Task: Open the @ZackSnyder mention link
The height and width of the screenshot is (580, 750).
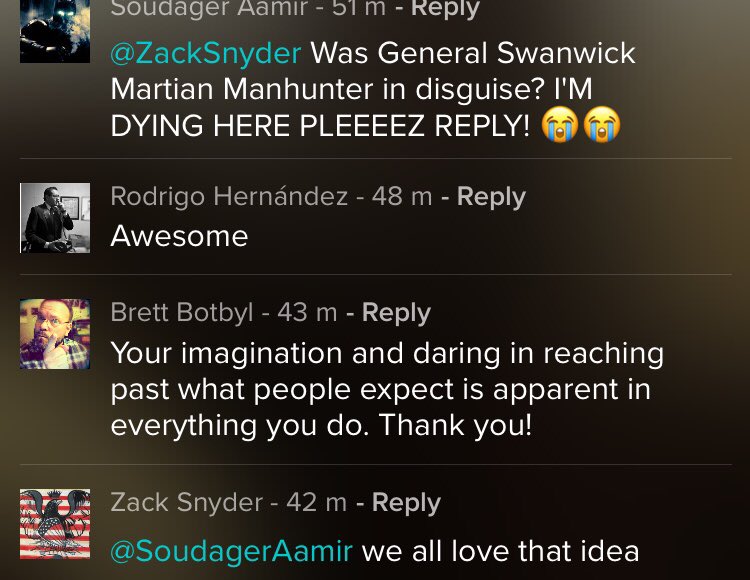Action: pyautogui.click(x=205, y=52)
